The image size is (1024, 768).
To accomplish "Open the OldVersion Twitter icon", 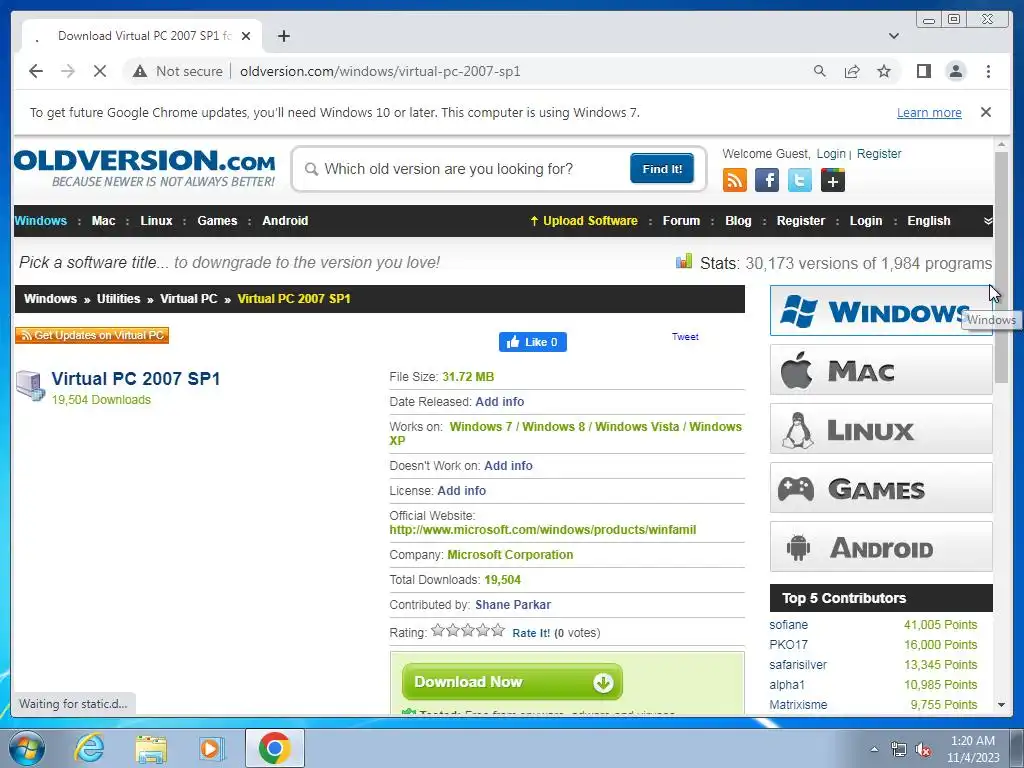I will 799,180.
